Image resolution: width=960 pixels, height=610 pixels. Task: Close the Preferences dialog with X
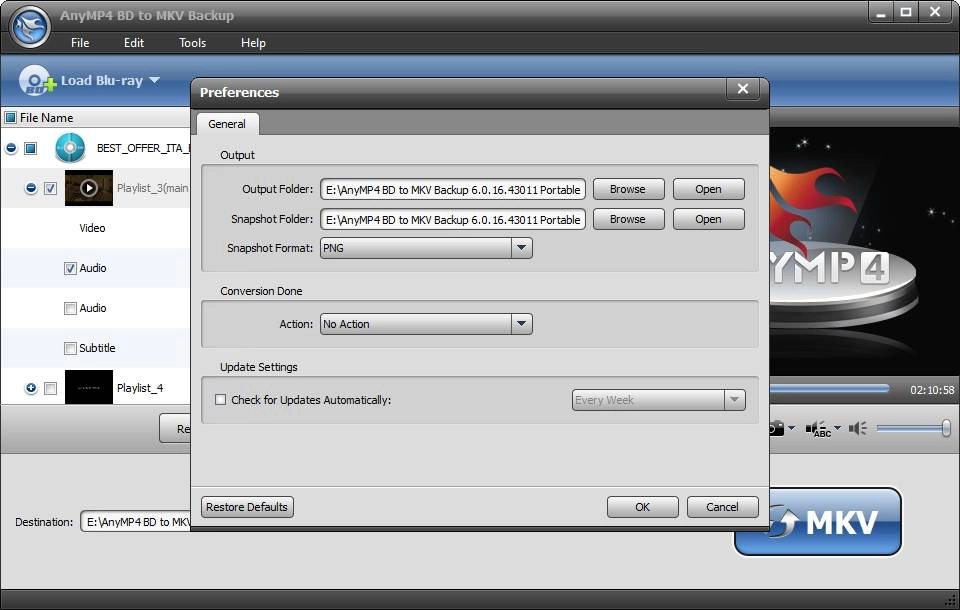743,89
